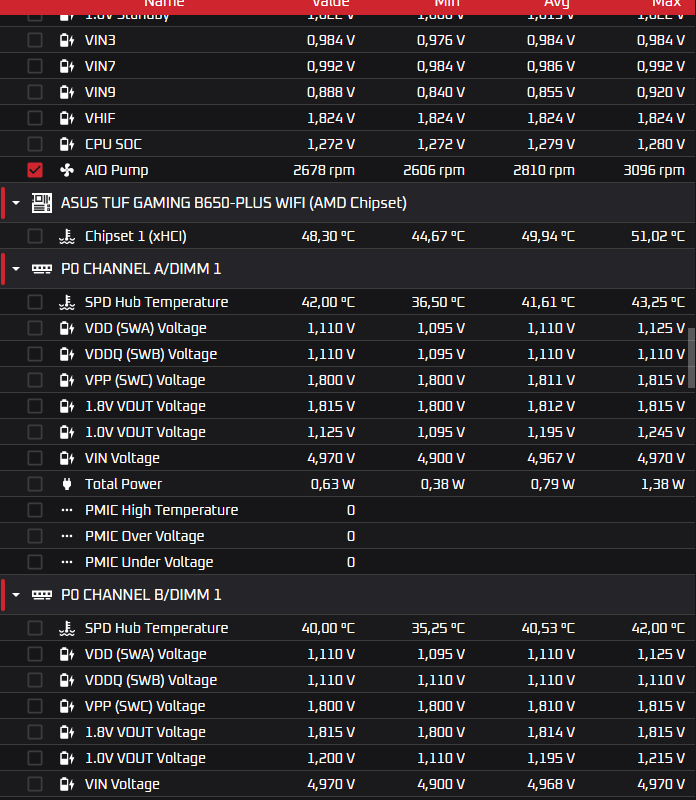Tick the Channel A SPD Hub Temperature checkbox
Viewport: 696px width, 800px height.
(x=35, y=302)
